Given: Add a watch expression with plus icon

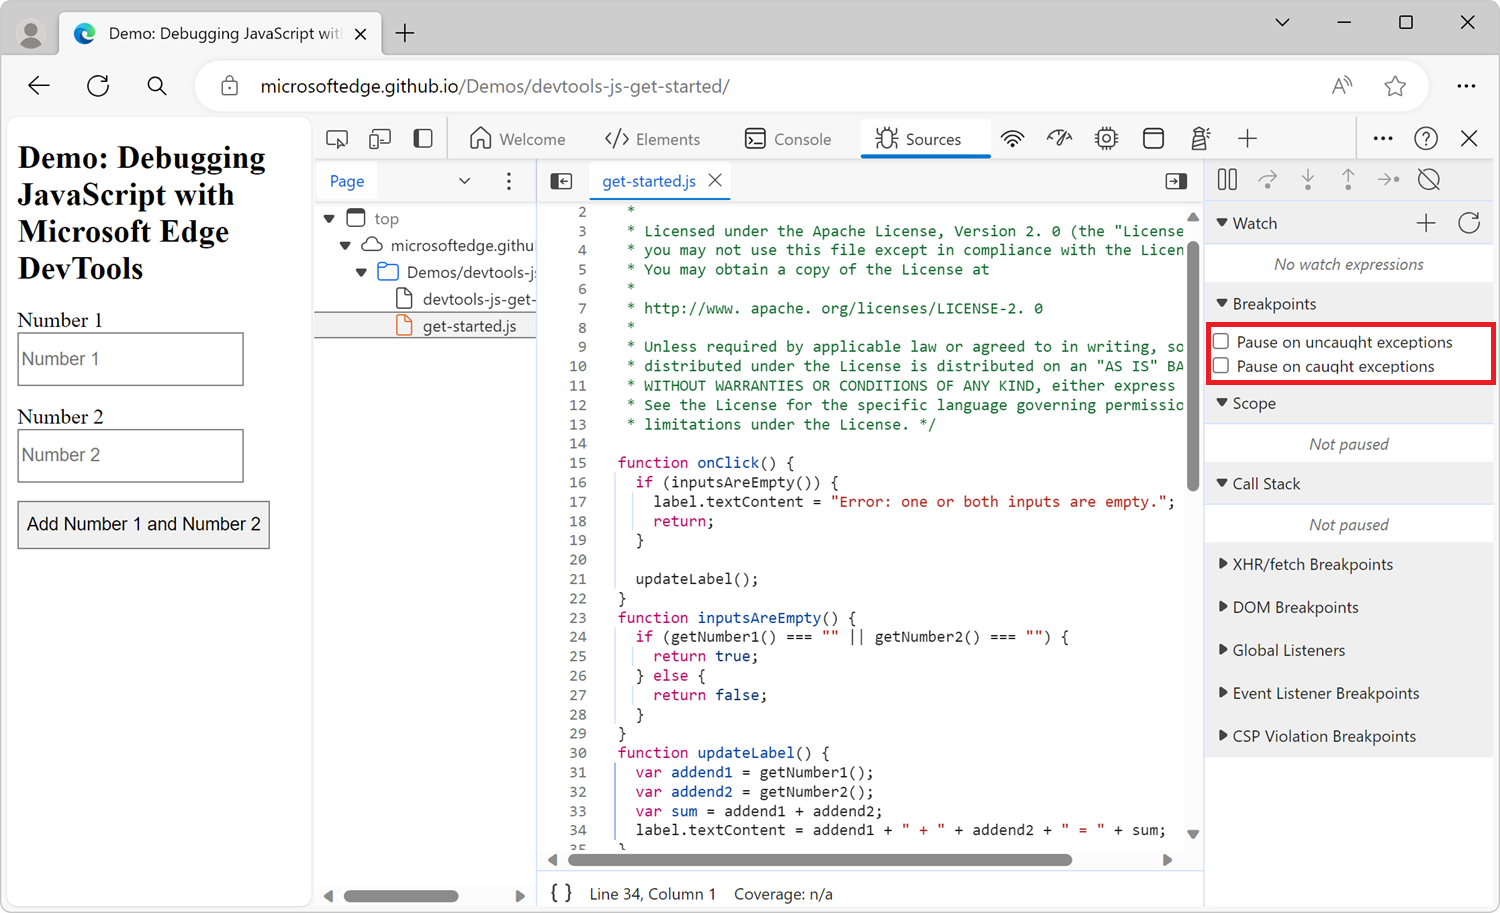Looking at the screenshot, I should (1426, 223).
